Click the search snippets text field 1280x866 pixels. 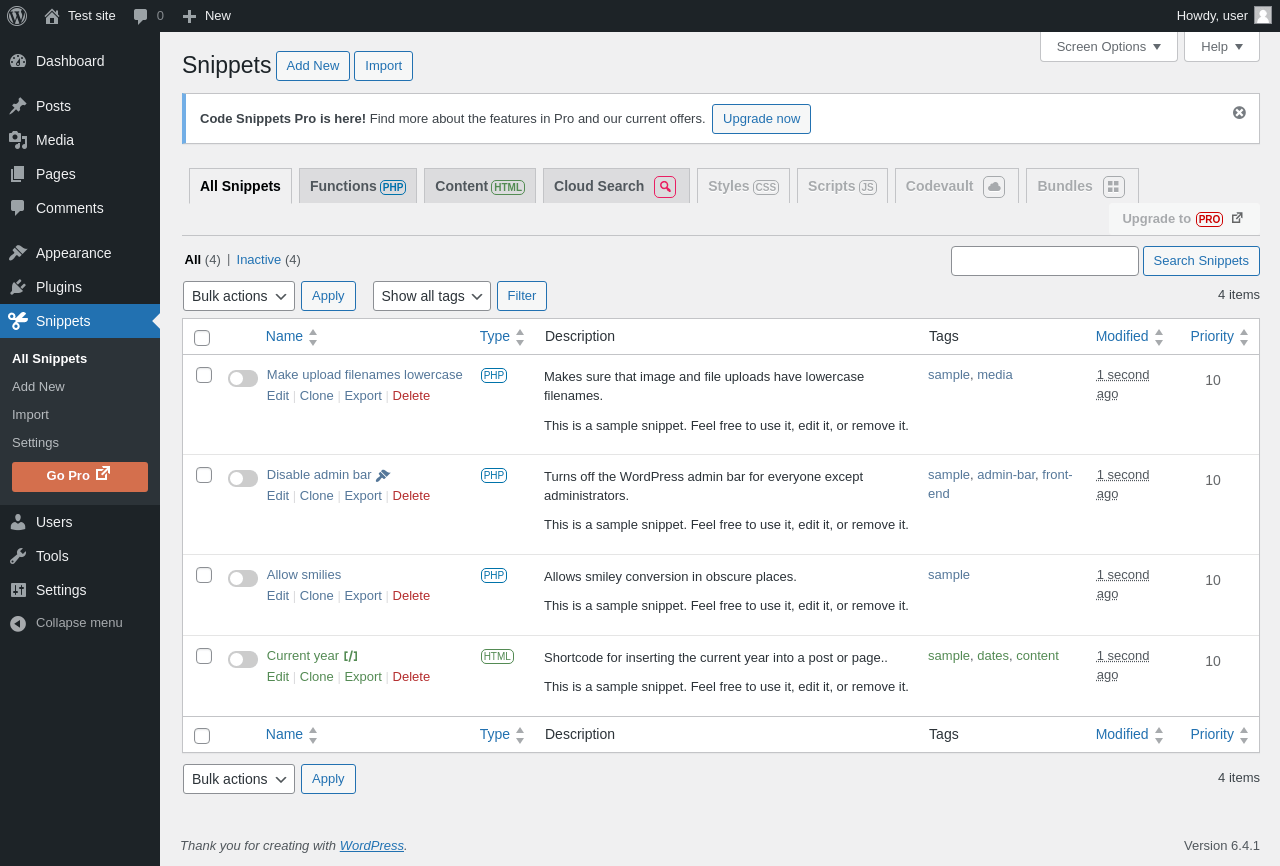tap(1044, 261)
